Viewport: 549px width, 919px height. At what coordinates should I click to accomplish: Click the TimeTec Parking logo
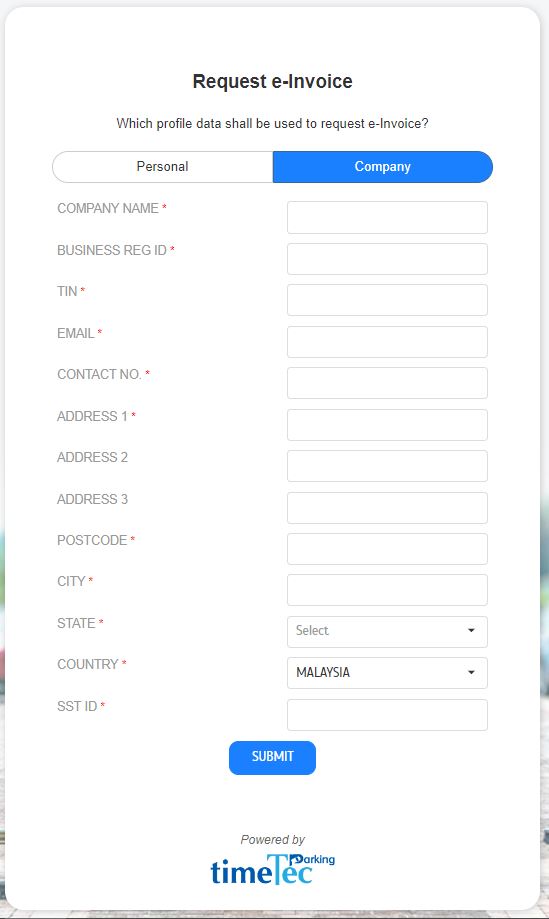coord(272,869)
